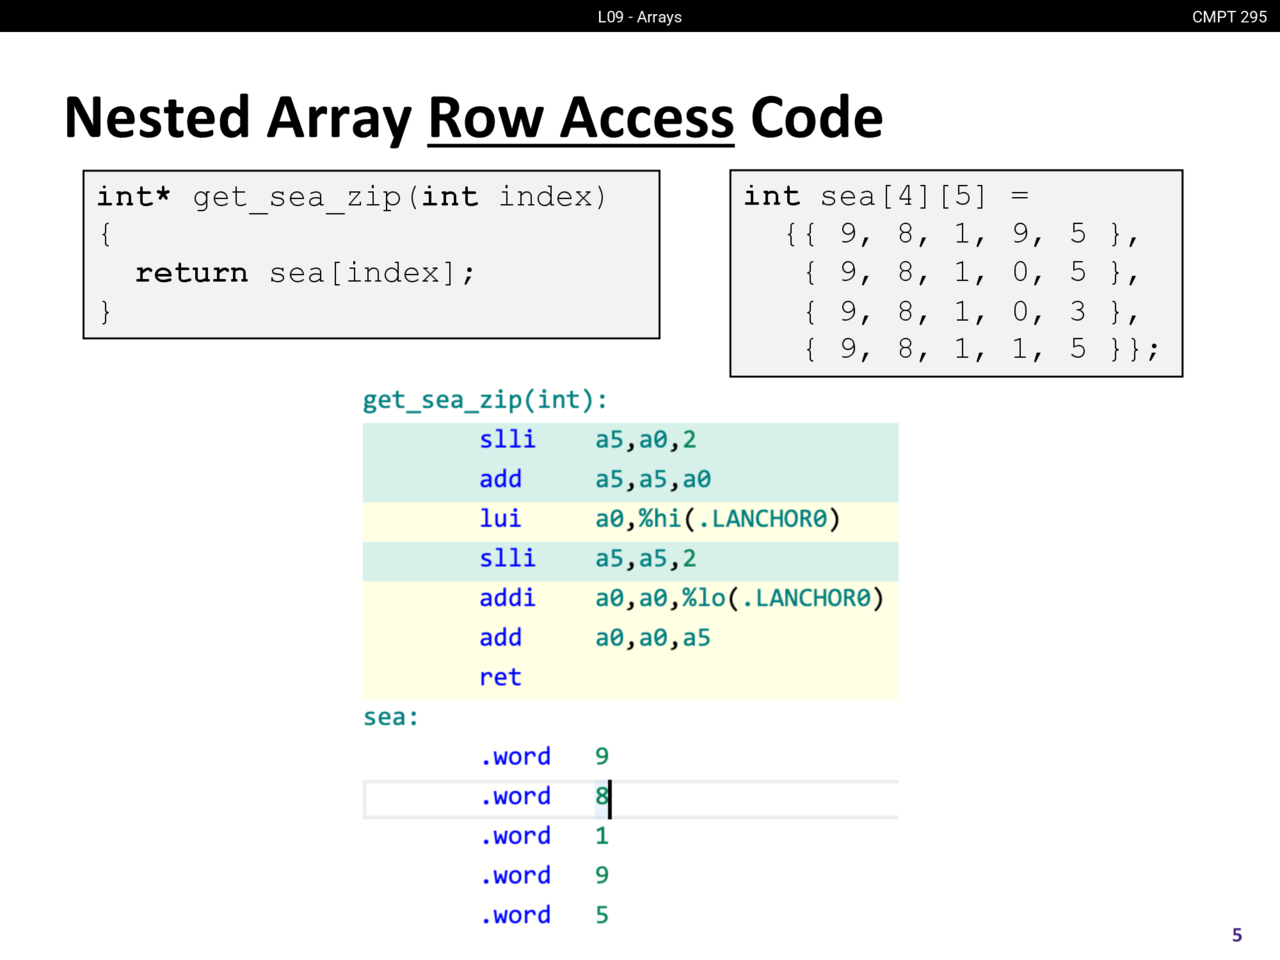Viewport: 1280px width, 960px height.
Task: Click the 'int* get_sea_zip(int index)' function signature
Action: [x=351, y=197]
